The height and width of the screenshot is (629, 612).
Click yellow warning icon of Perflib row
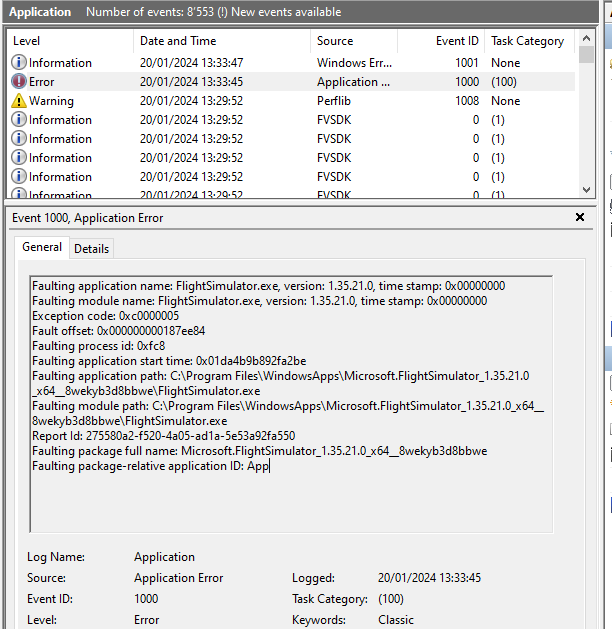coord(18,101)
